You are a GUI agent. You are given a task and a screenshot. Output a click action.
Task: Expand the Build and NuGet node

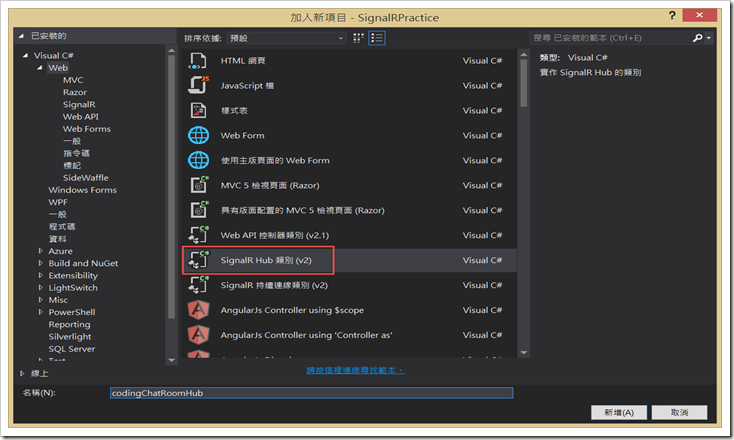[x=41, y=263]
